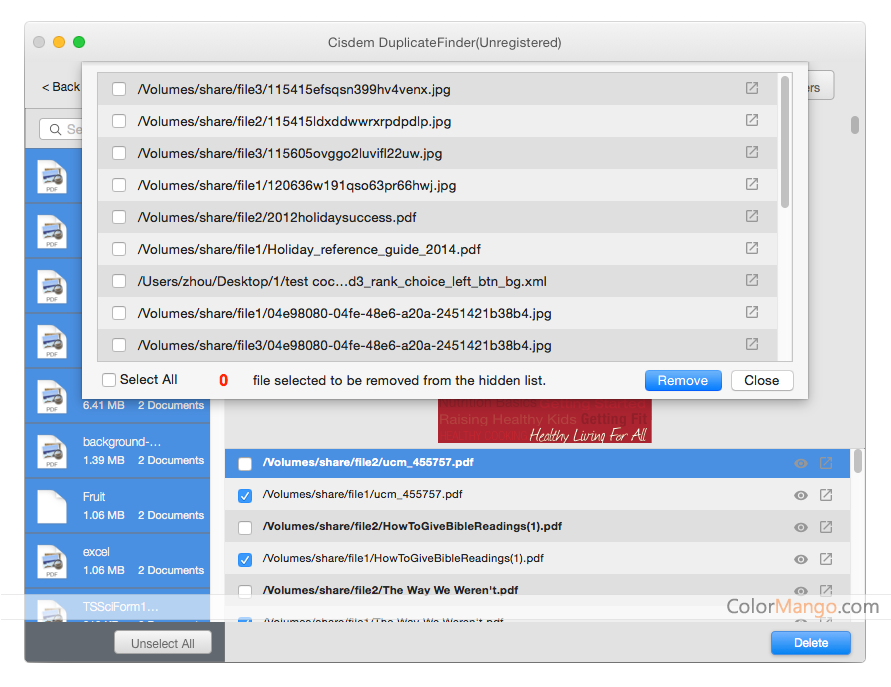Image resolution: width=891 pixels, height=687 pixels.
Task: Check the box for rank_choice_left_btn_bg.xml
Action: (x=119, y=281)
